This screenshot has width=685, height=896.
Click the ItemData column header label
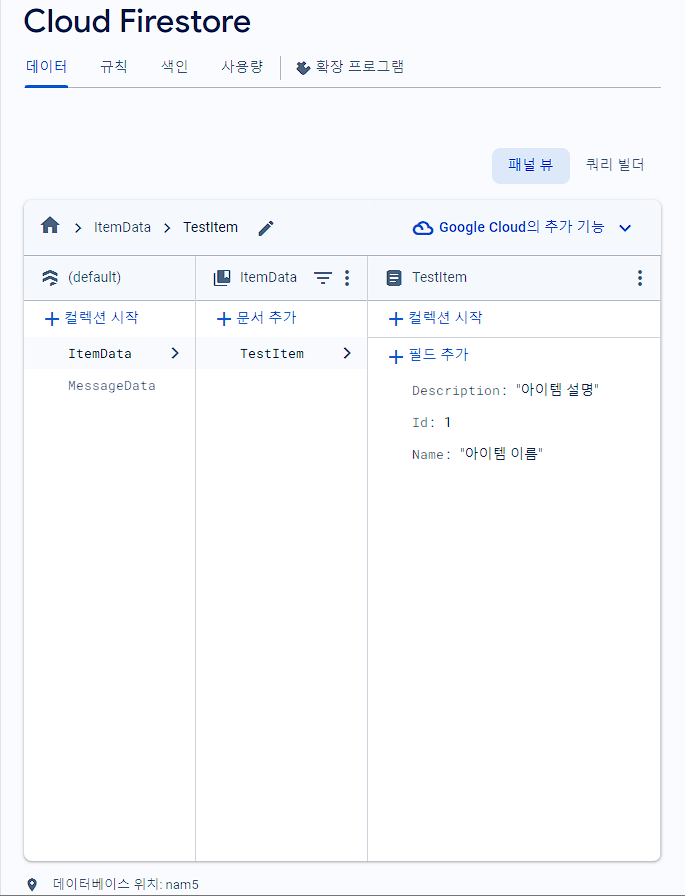click(268, 278)
